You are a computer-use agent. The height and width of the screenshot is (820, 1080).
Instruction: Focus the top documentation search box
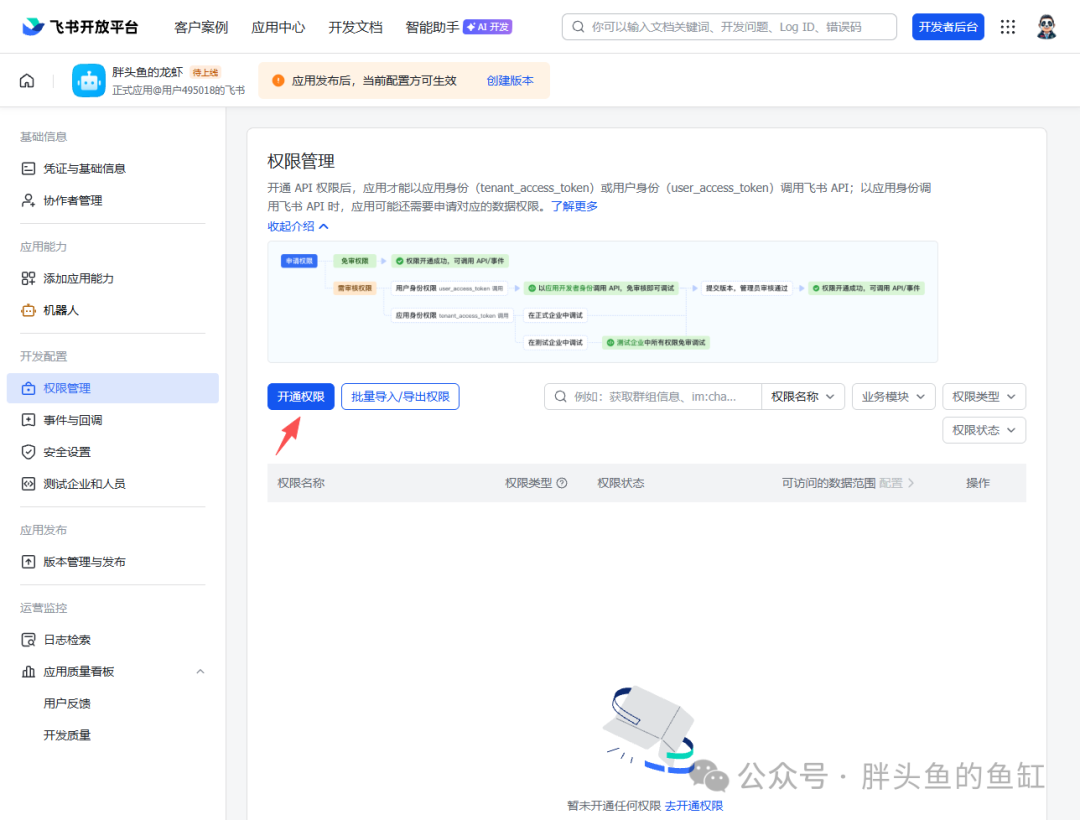point(729,27)
